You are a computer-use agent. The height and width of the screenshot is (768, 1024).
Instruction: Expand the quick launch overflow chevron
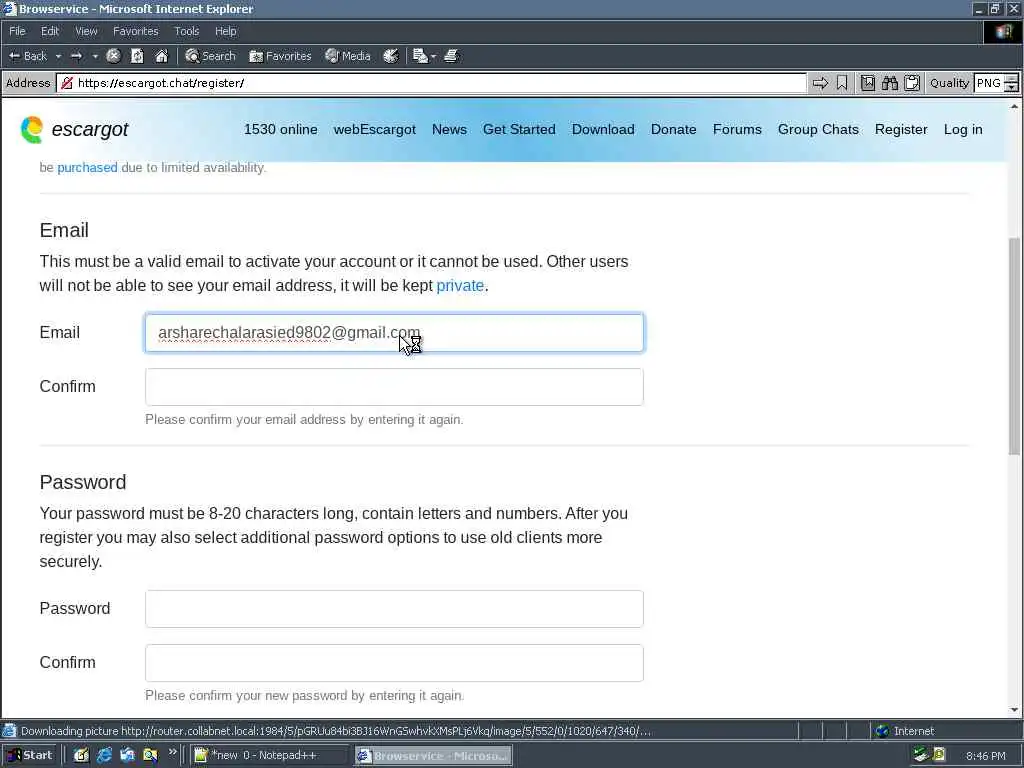coord(172,752)
